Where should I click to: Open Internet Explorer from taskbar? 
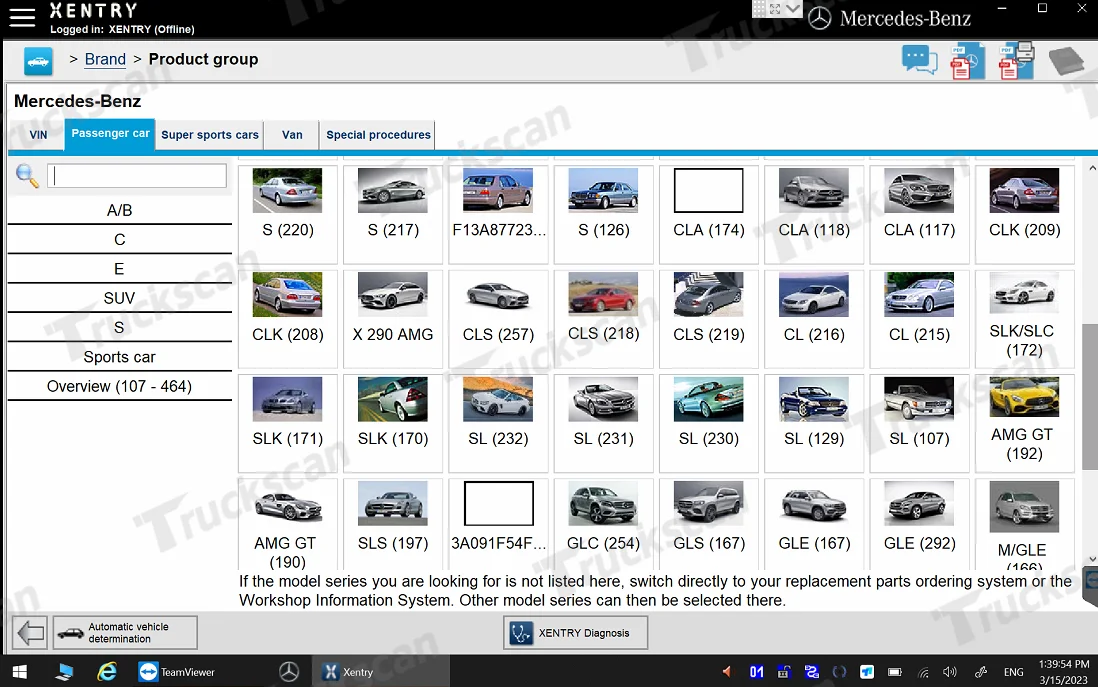(x=106, y=672)
